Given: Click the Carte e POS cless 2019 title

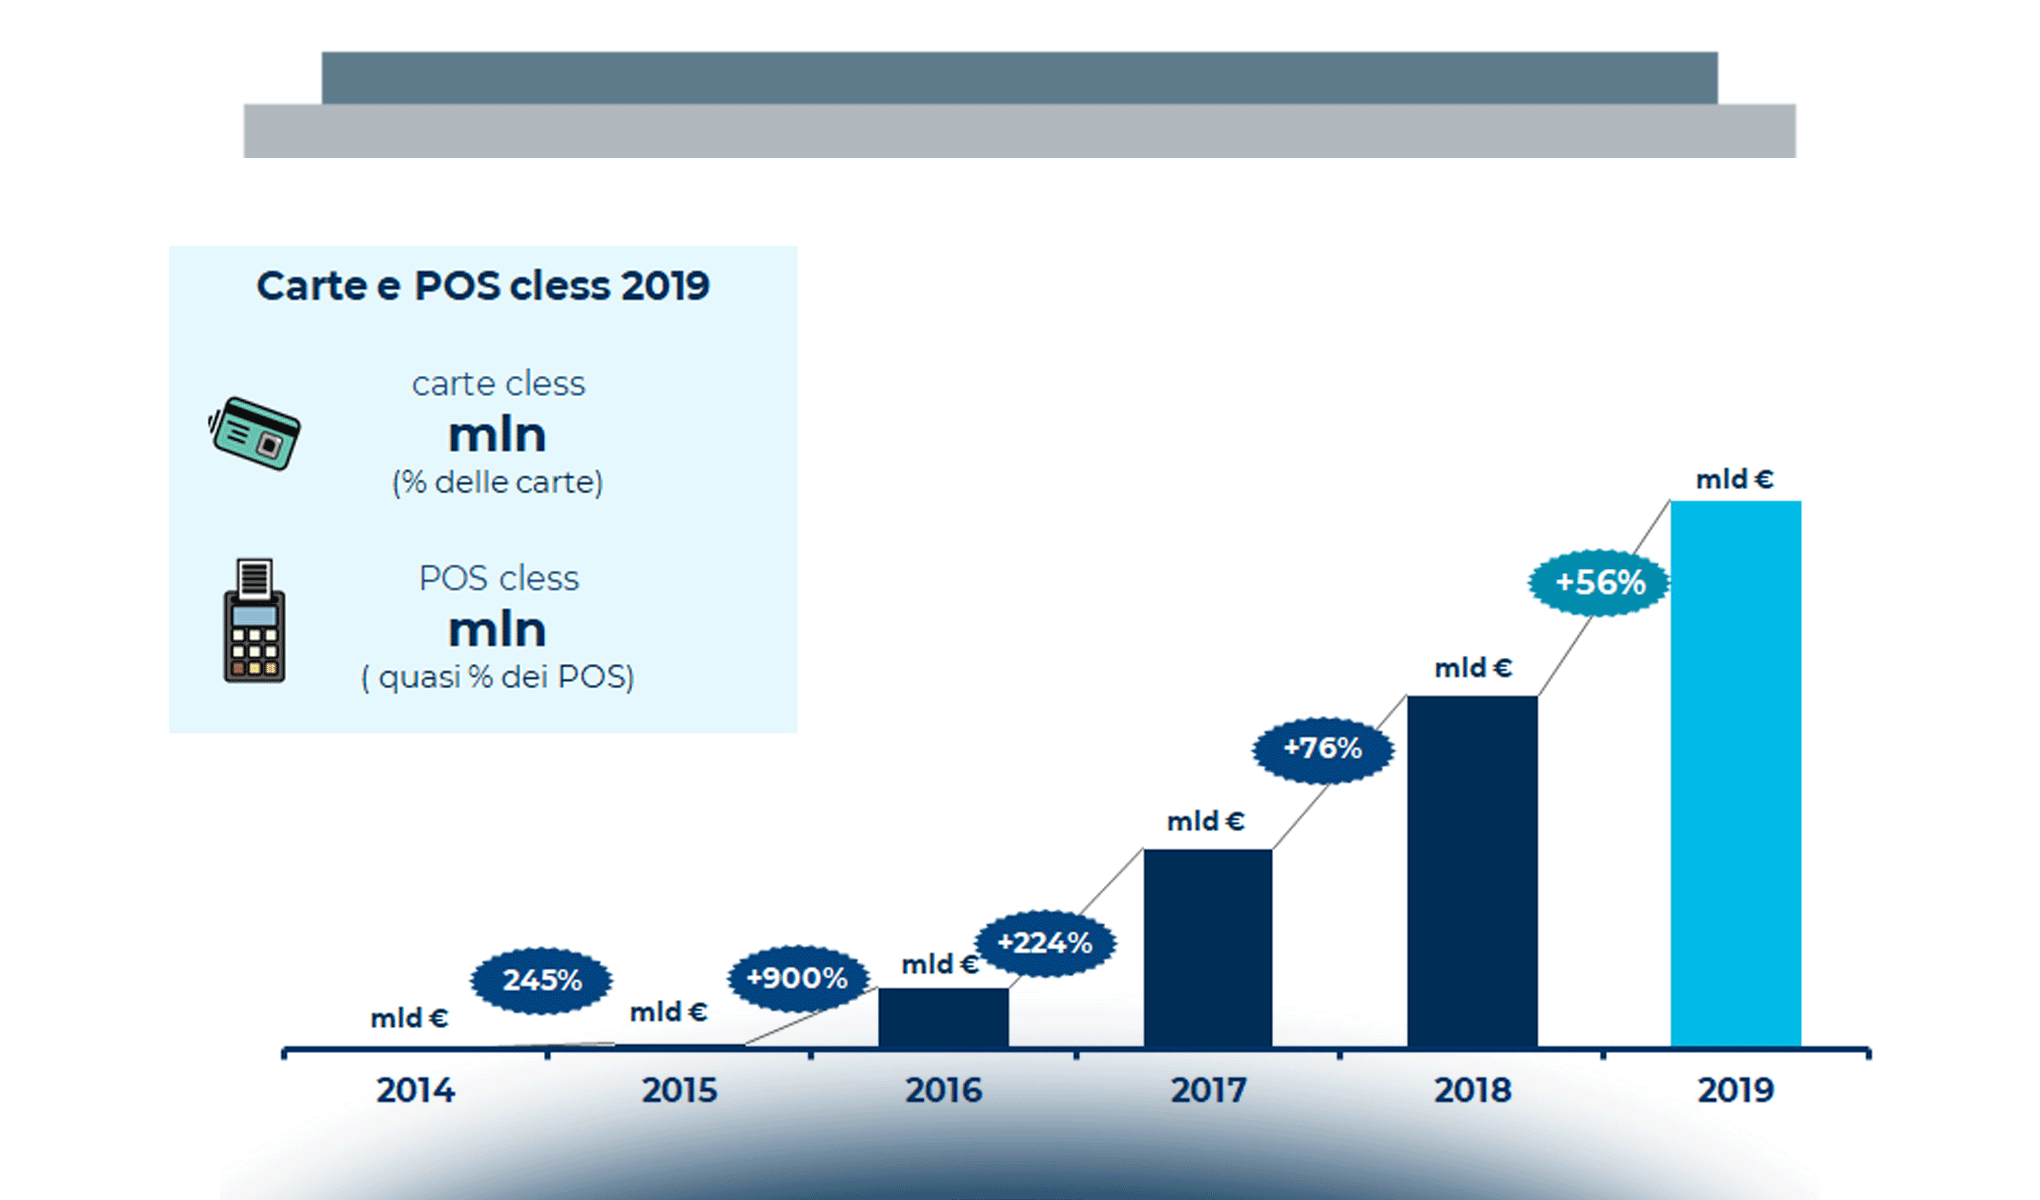Looking at the screenshot, I should click(483, 285).
